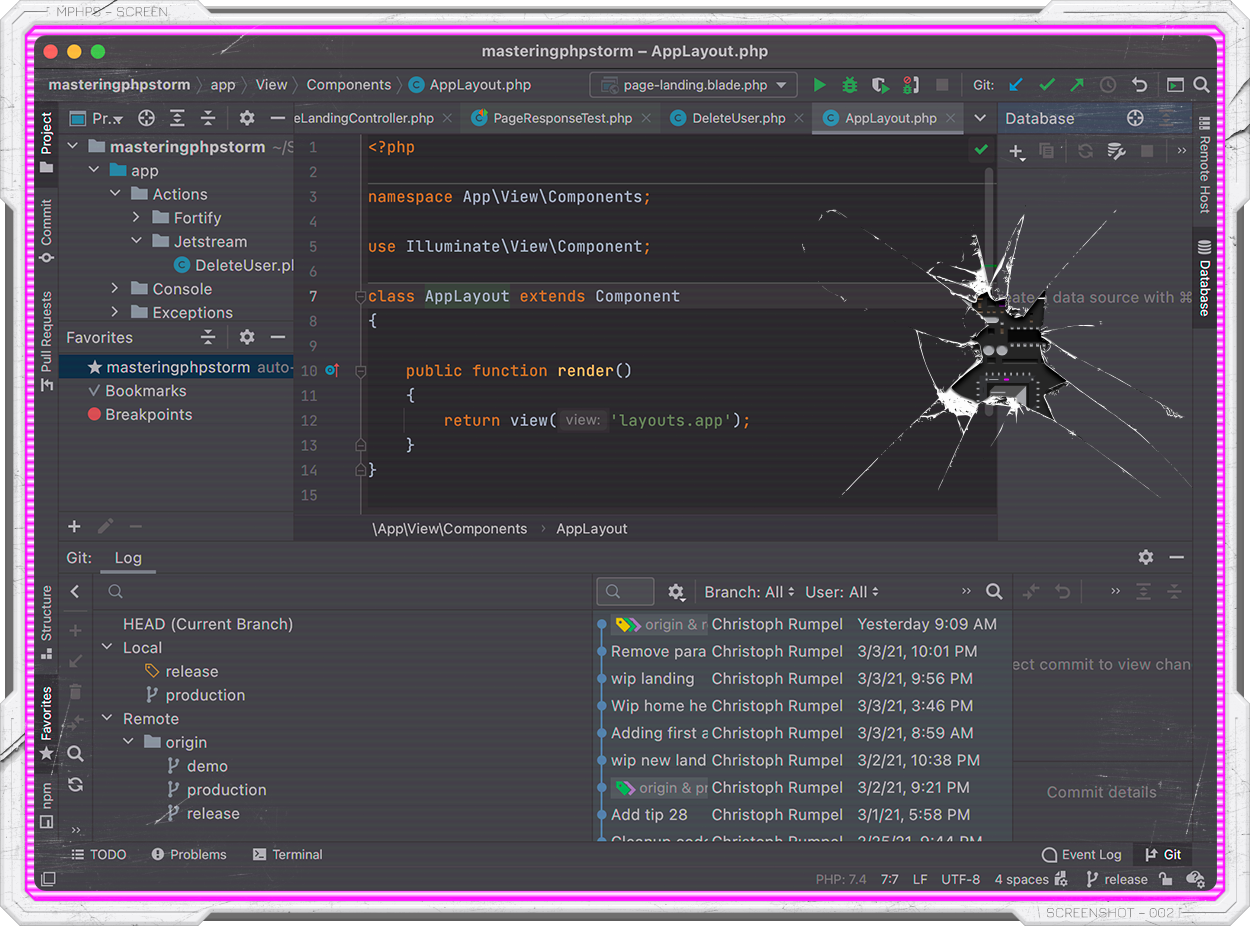
Task: Refresh branches icon in Git sidebar
Action: pyautogui.click(x=75, y=785)
